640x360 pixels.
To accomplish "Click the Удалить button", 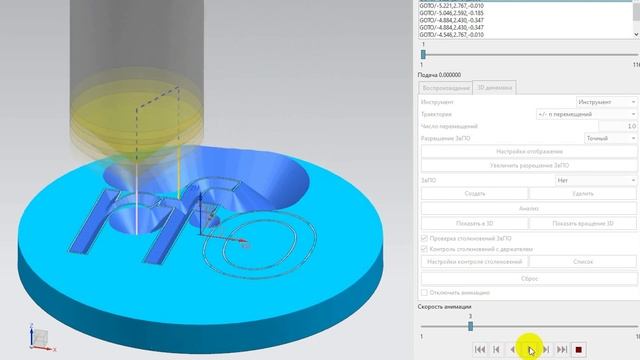I will click(x=583, y=193).
